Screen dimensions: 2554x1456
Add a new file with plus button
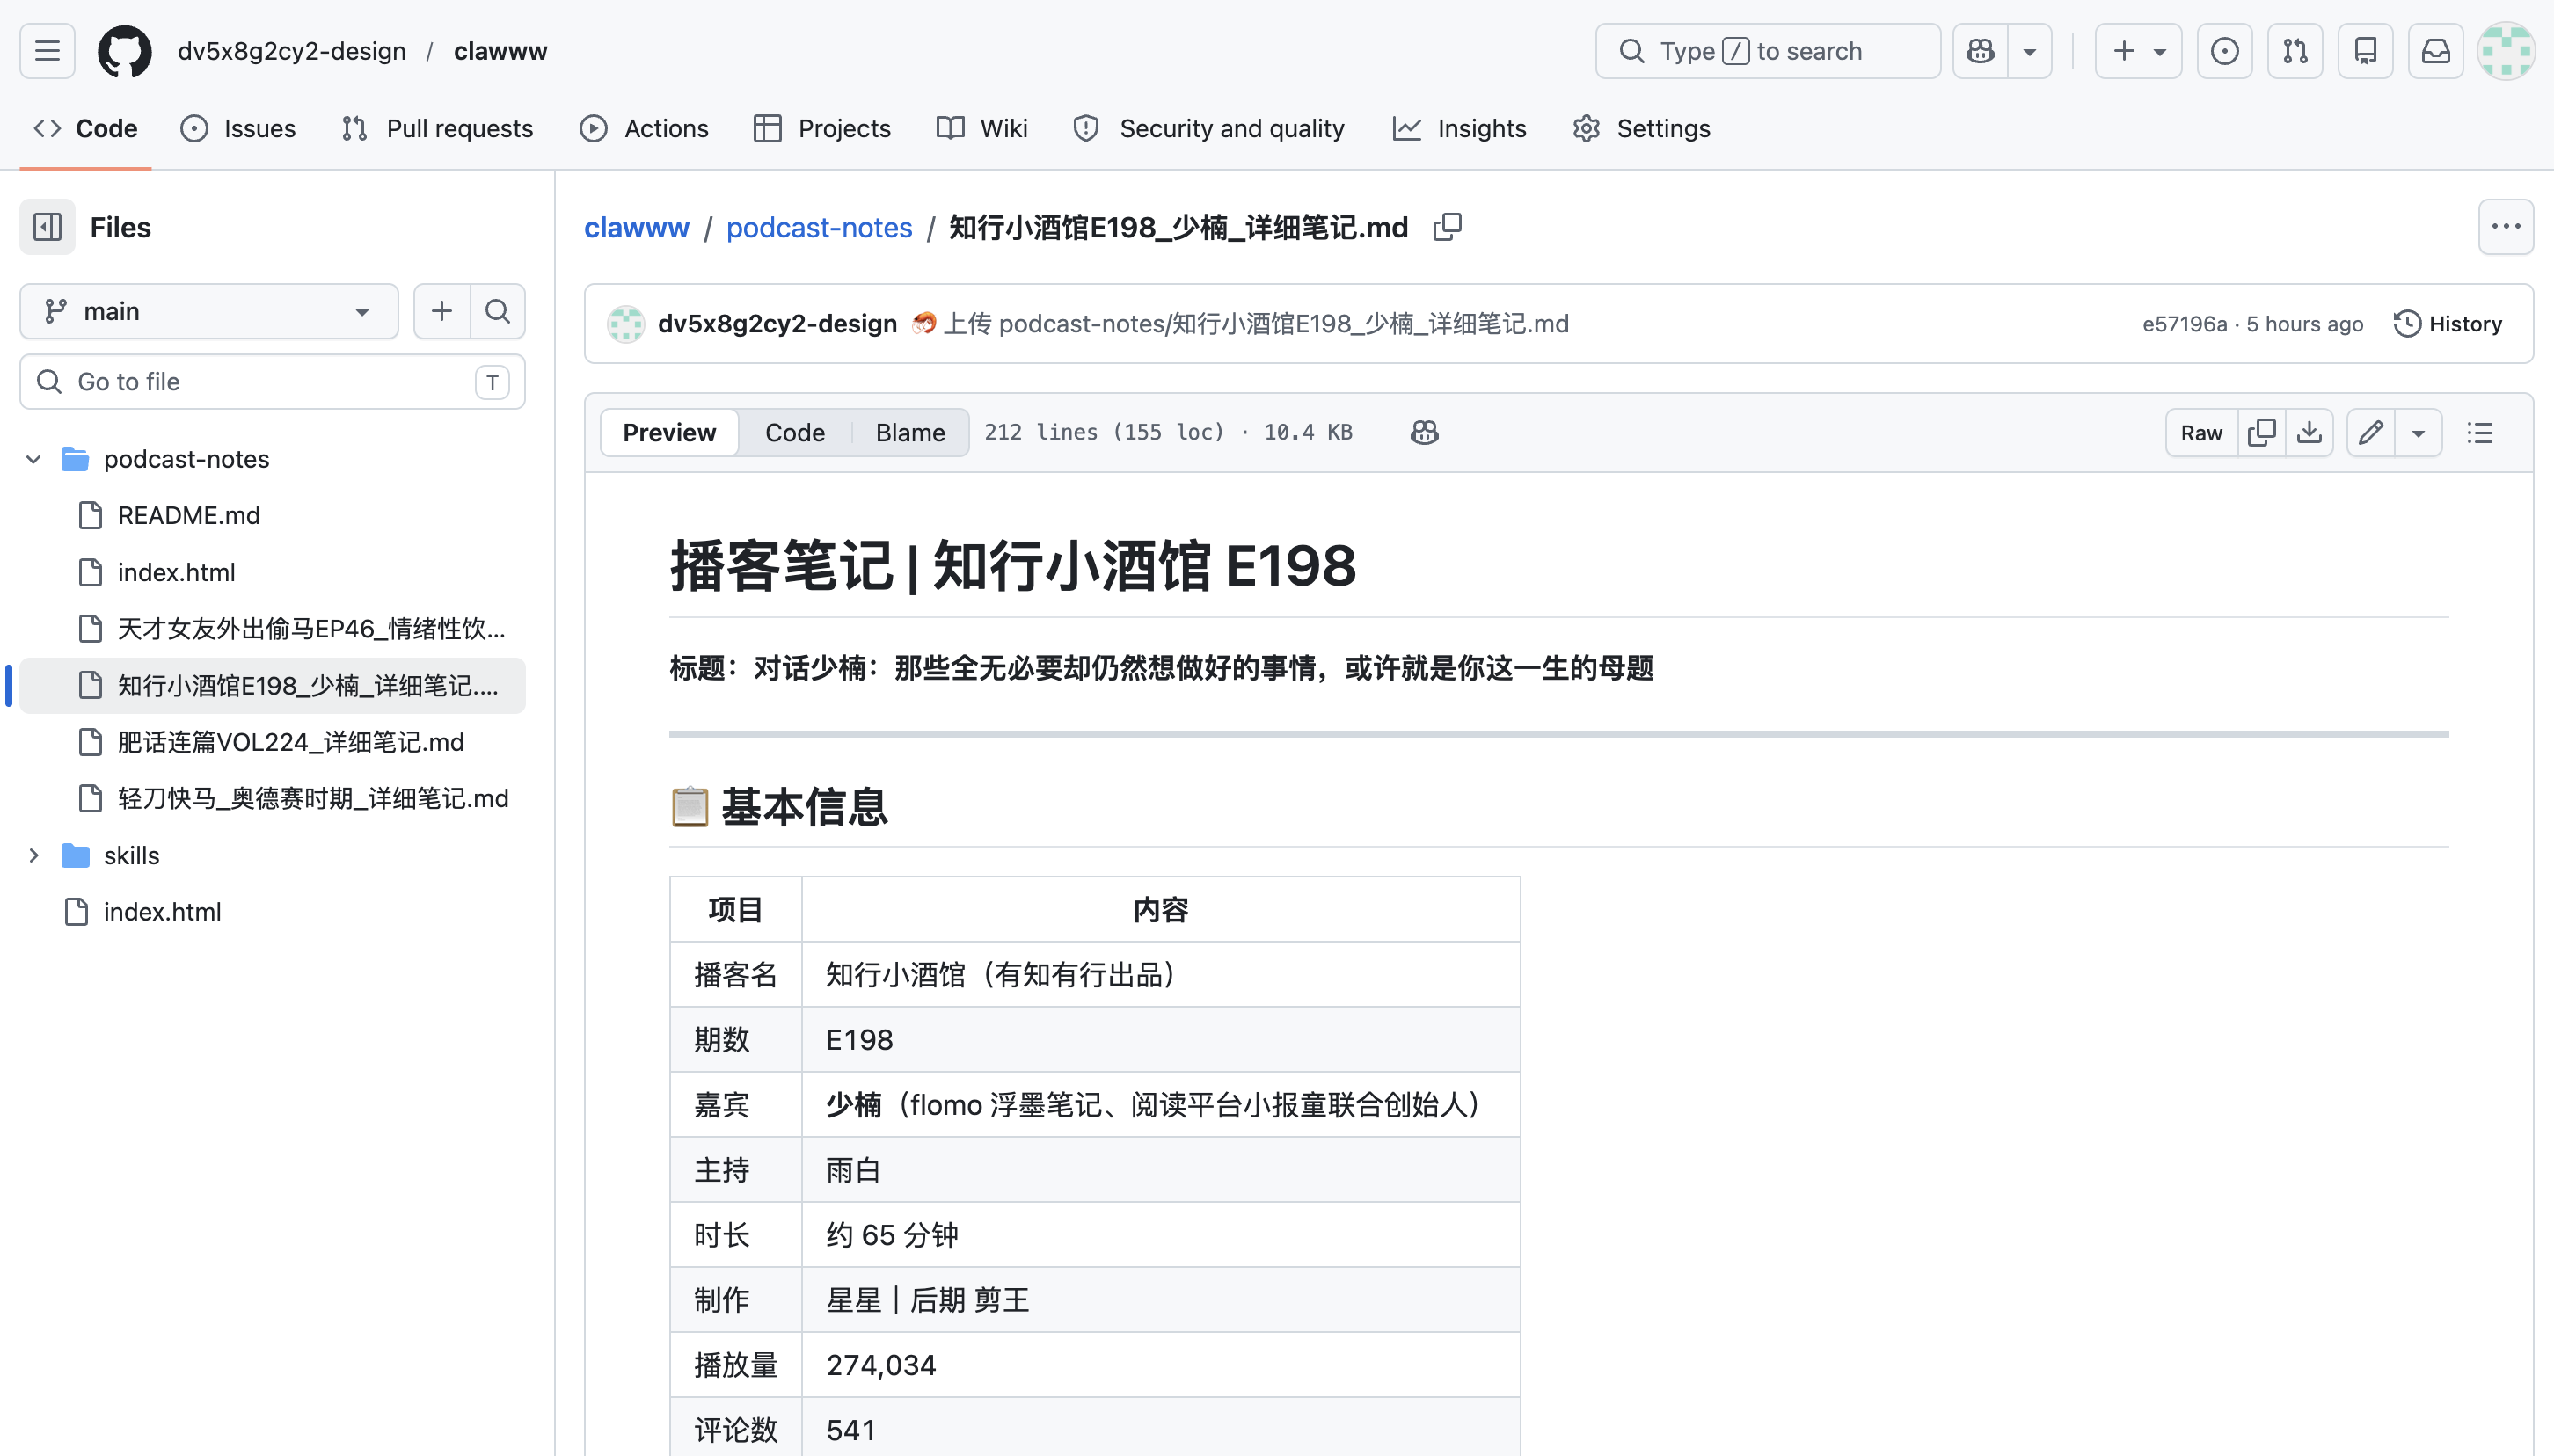pos(441,311)
